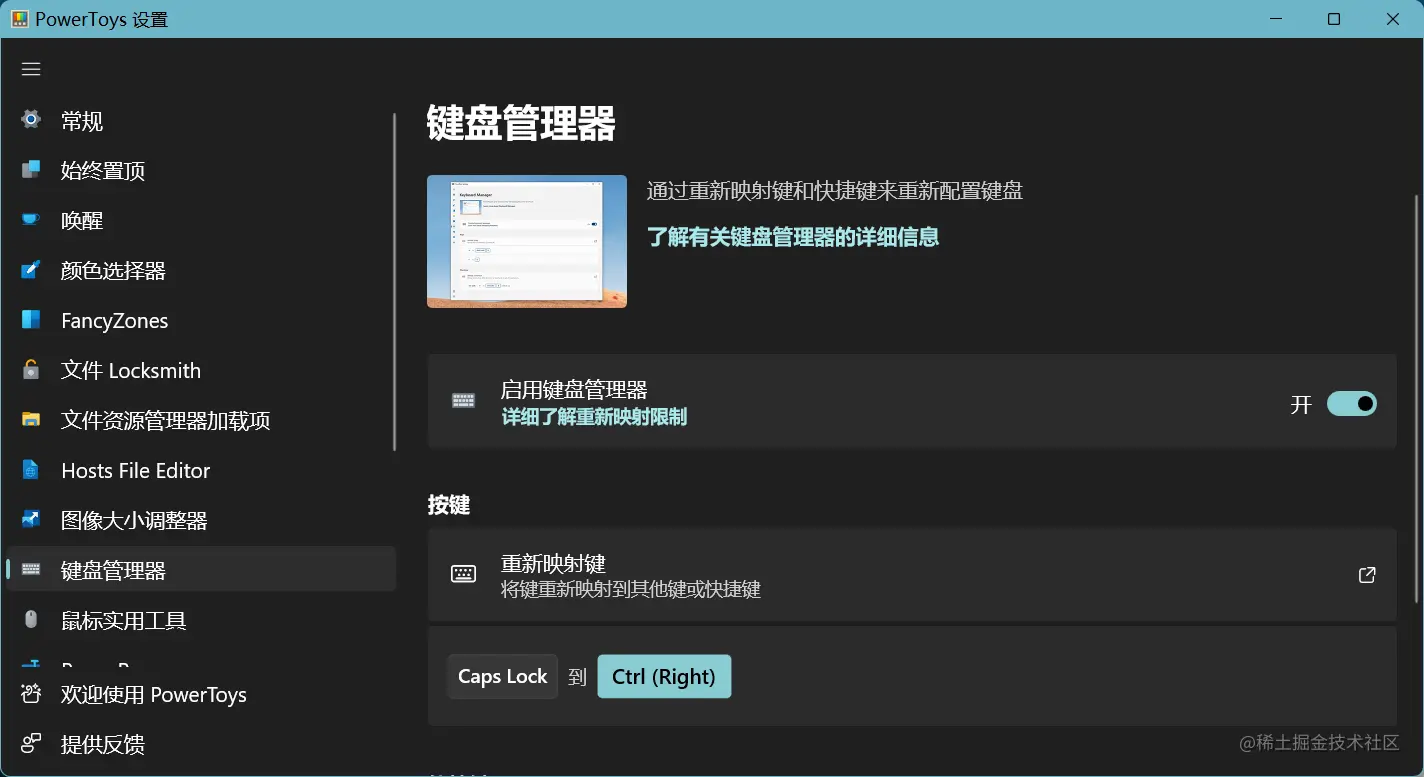Collapse the navigation pane with the hamburger button

(31, 69)
